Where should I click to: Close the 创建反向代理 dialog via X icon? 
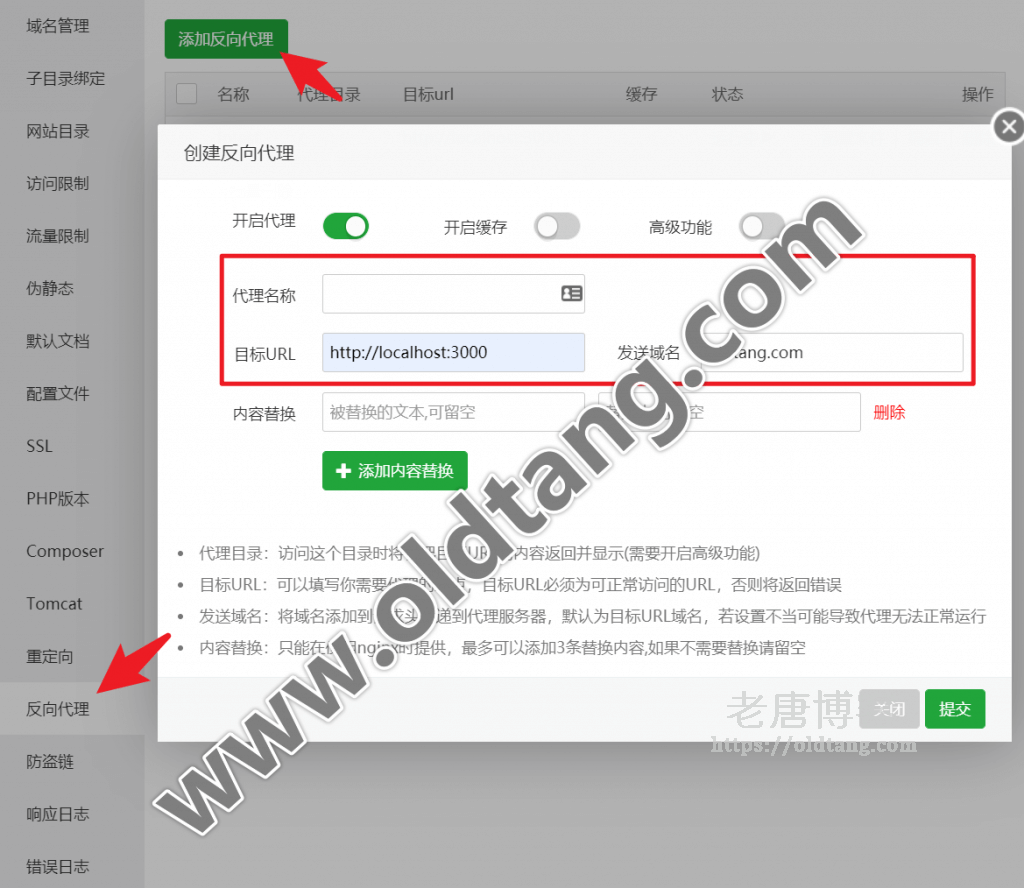click(x=1009, y=126)
